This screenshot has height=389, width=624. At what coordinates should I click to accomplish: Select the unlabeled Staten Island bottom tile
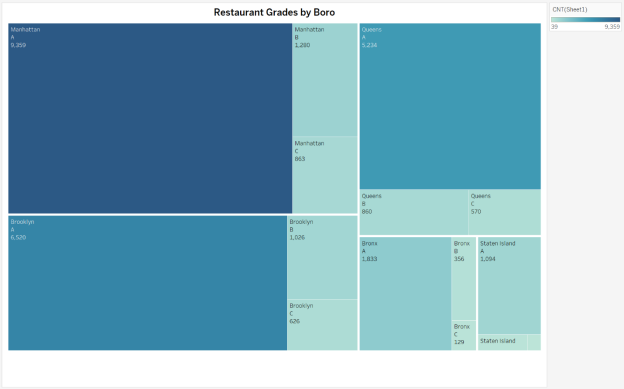(x=503, y=342)
